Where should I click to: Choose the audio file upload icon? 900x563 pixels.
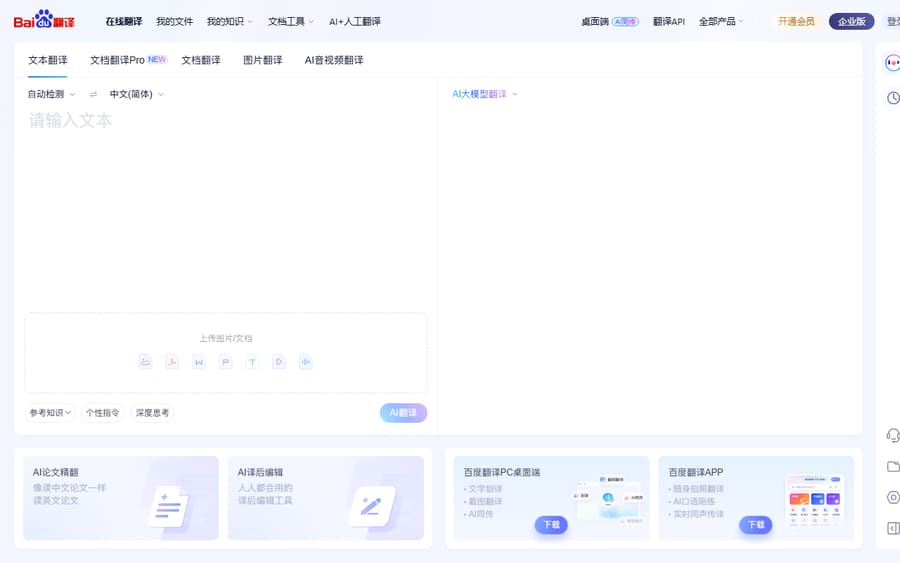pyautogui.click(x=305, y=362)
